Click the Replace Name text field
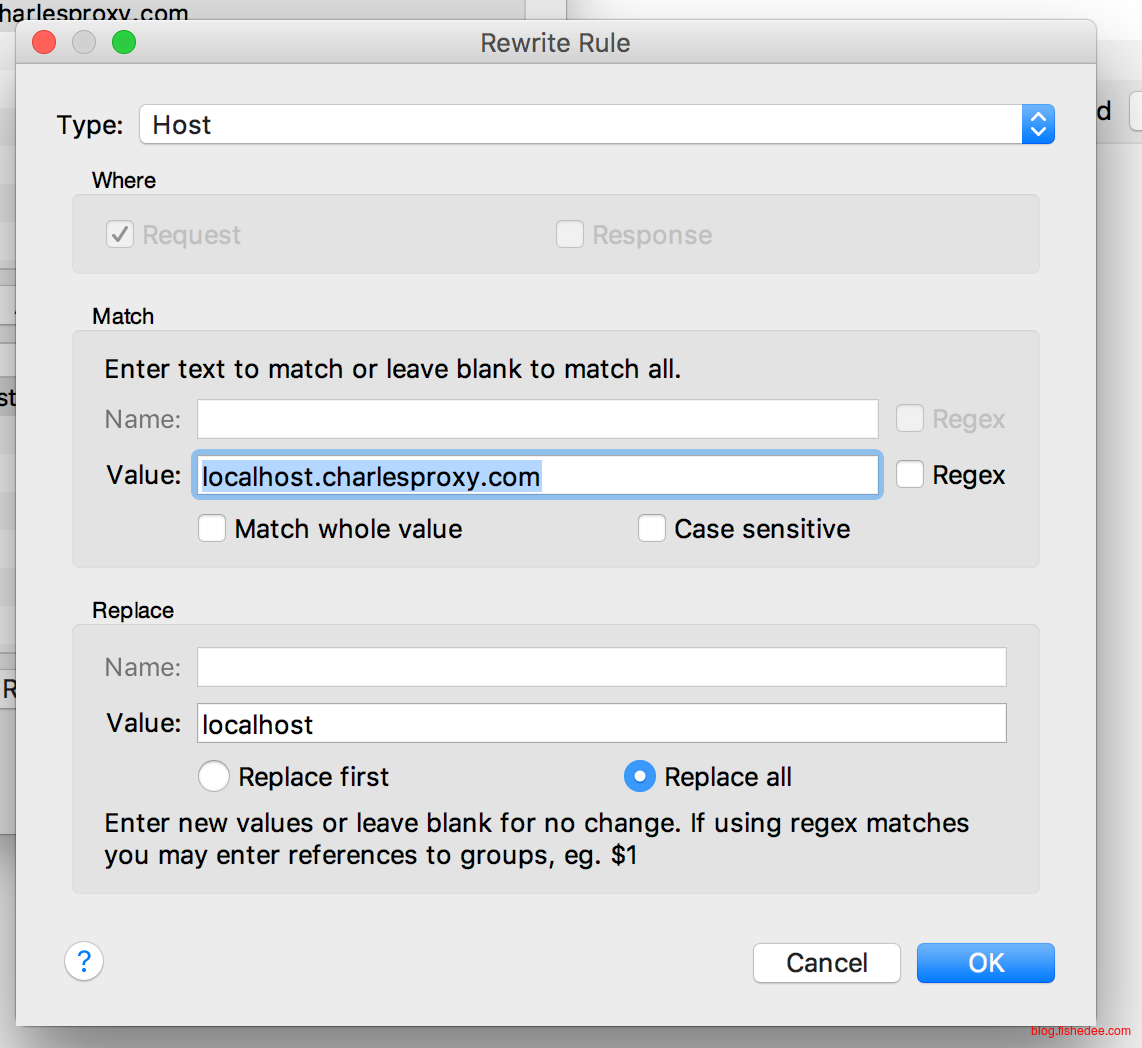The image size is (1142, 1048). point(601,667)
